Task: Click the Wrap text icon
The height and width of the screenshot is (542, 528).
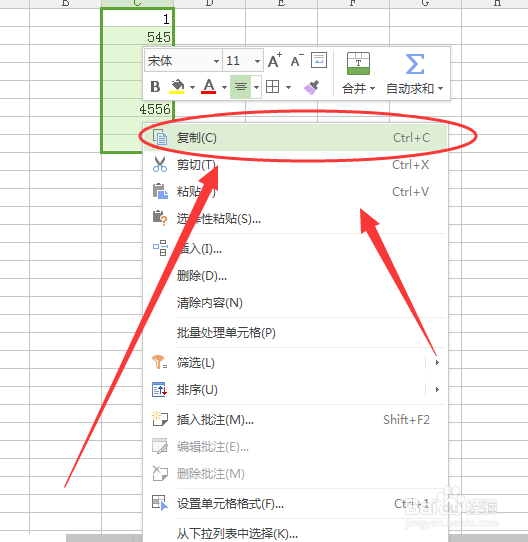Action: point(319,60)
